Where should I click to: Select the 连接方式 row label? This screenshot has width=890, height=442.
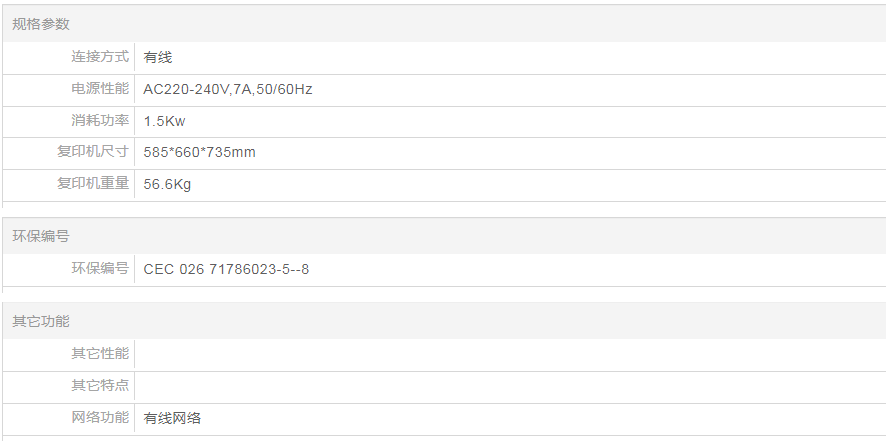(99, 57)
